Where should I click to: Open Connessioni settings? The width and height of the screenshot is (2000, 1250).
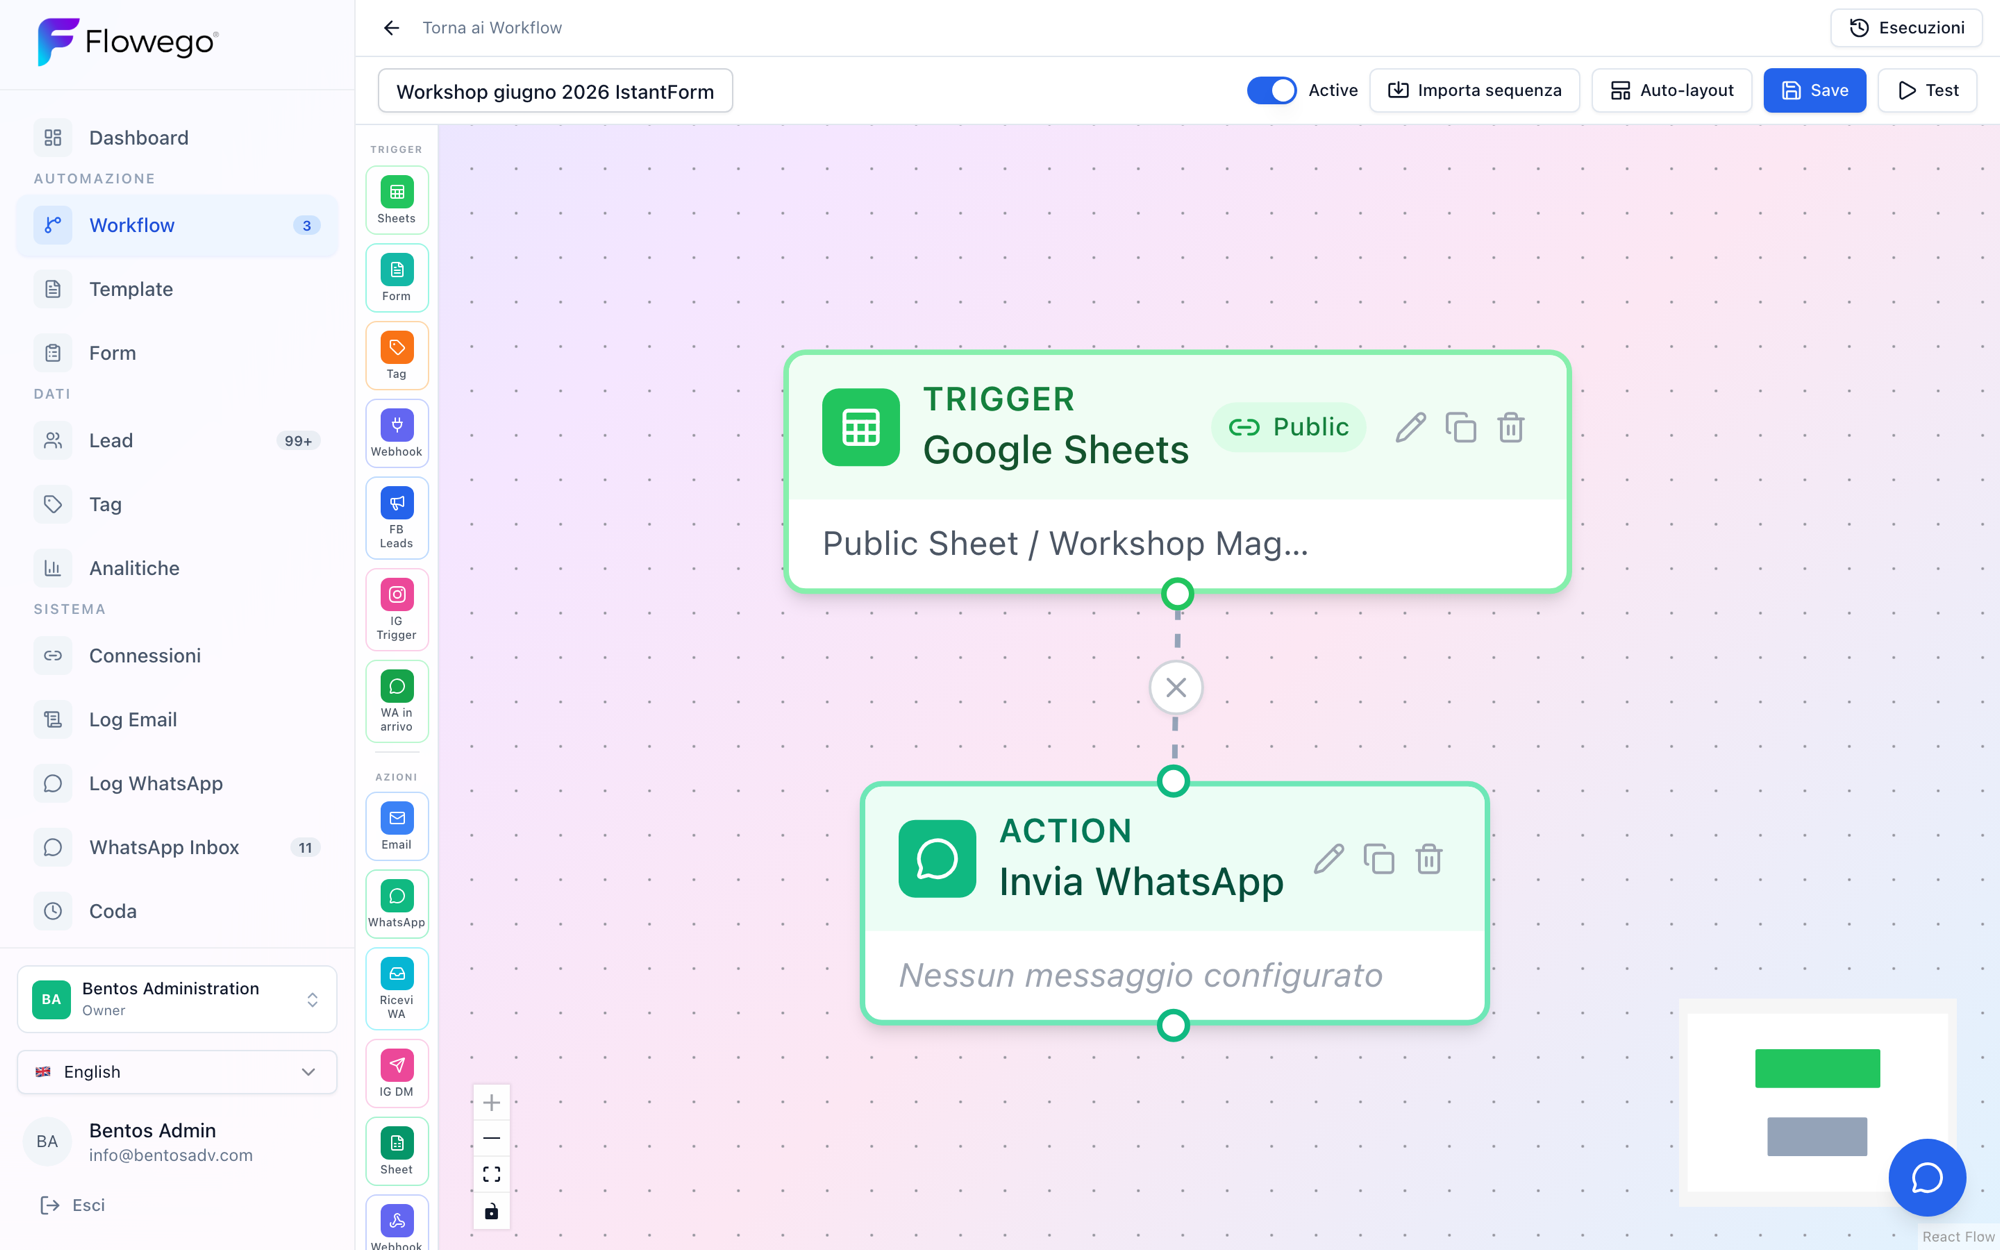(x=177, y=656)
